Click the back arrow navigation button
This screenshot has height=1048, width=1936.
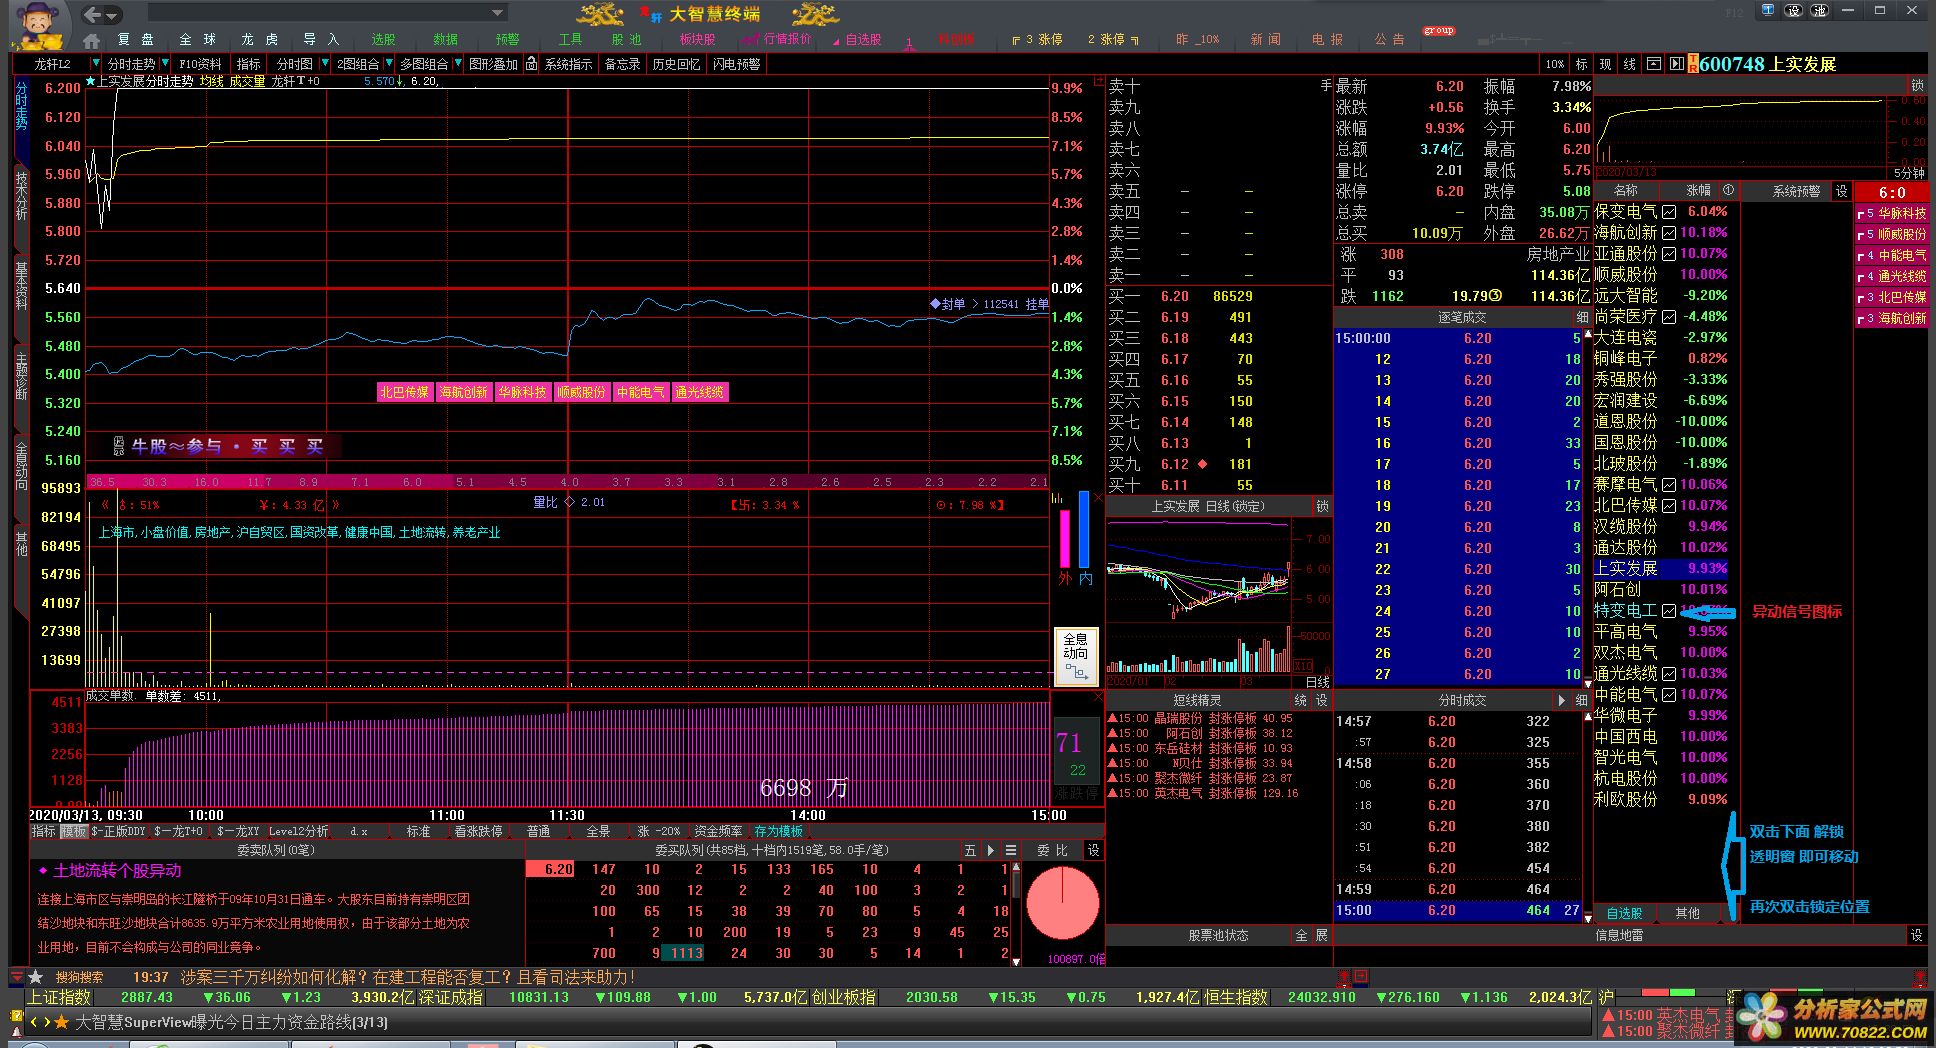tap(92, 14)
